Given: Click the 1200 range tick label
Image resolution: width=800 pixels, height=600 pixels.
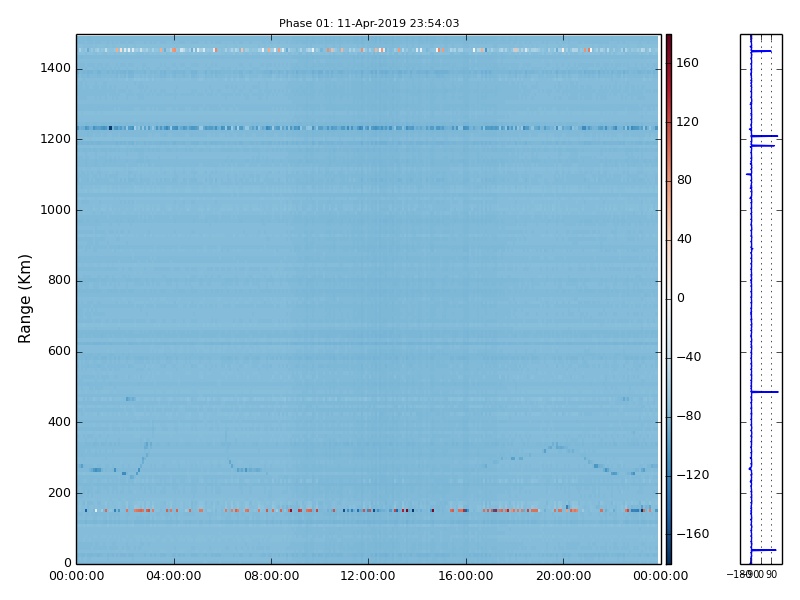Looking at the screenshot, I should tap(56, 139).
